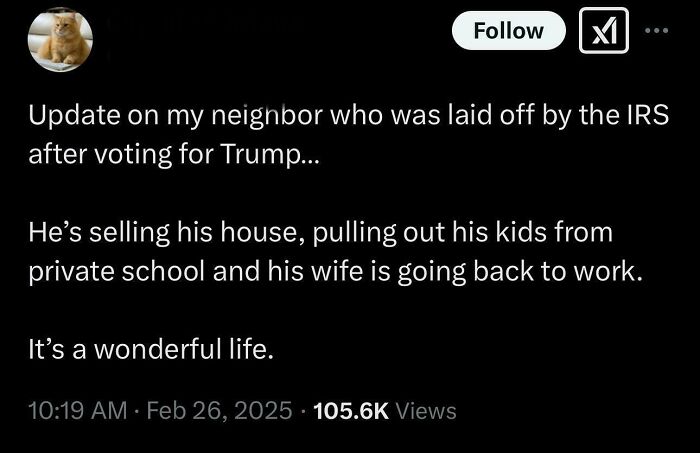Click the 105.6K view count

[x=349, y=410]
